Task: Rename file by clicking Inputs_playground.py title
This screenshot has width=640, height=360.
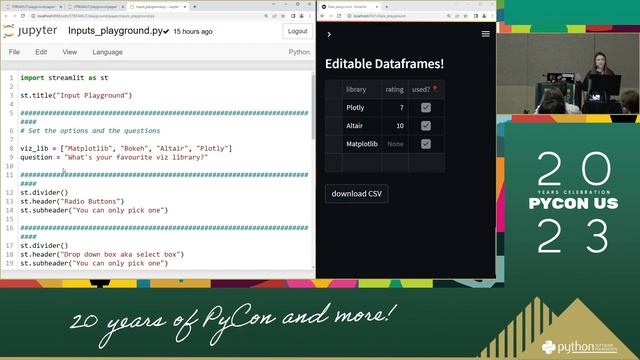Action: tap(116, 31)
